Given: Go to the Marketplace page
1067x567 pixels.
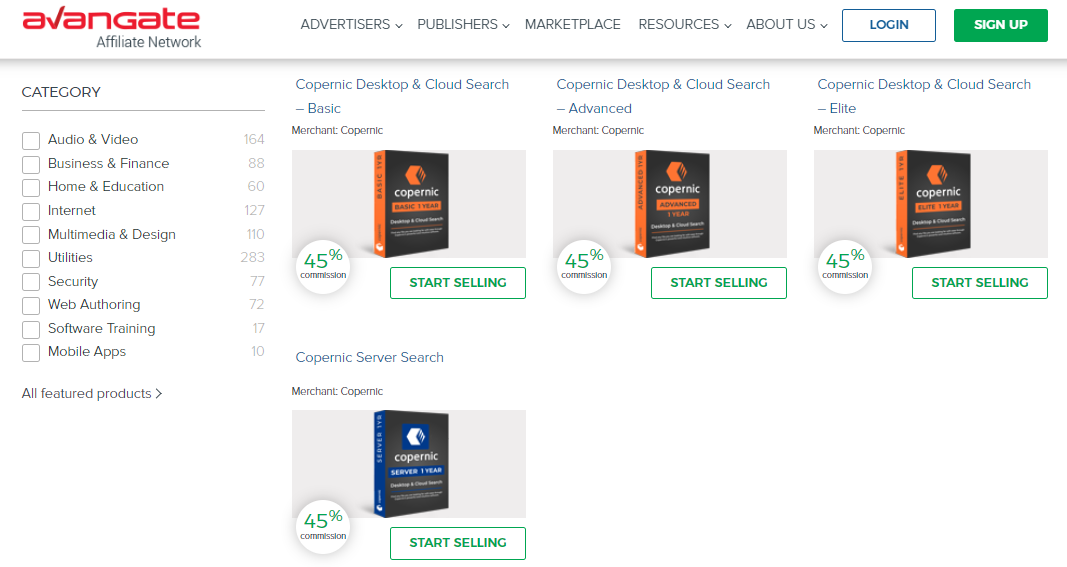Looking at the screenshot, I should click(572, 25).
